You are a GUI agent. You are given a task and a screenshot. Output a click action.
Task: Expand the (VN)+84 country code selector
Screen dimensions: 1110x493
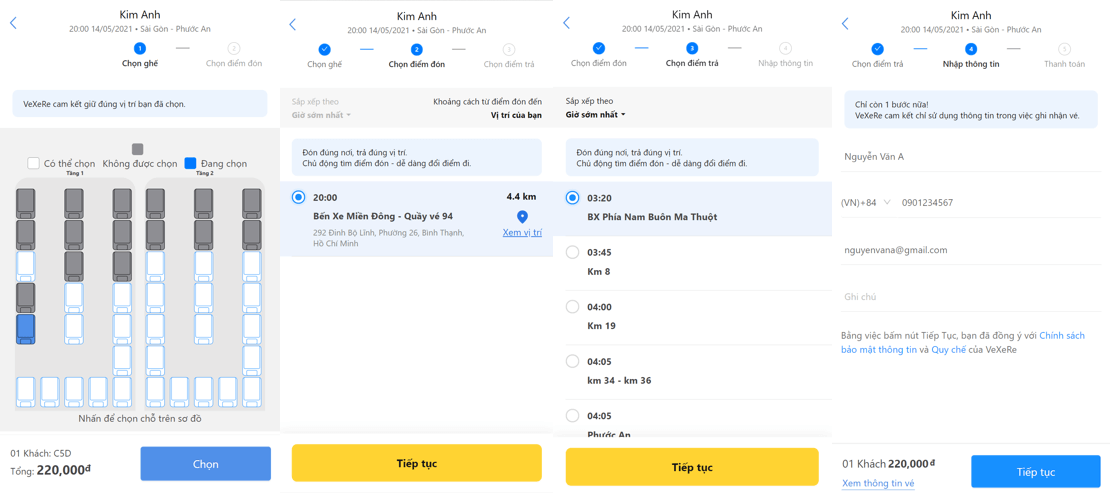[866, 203]
